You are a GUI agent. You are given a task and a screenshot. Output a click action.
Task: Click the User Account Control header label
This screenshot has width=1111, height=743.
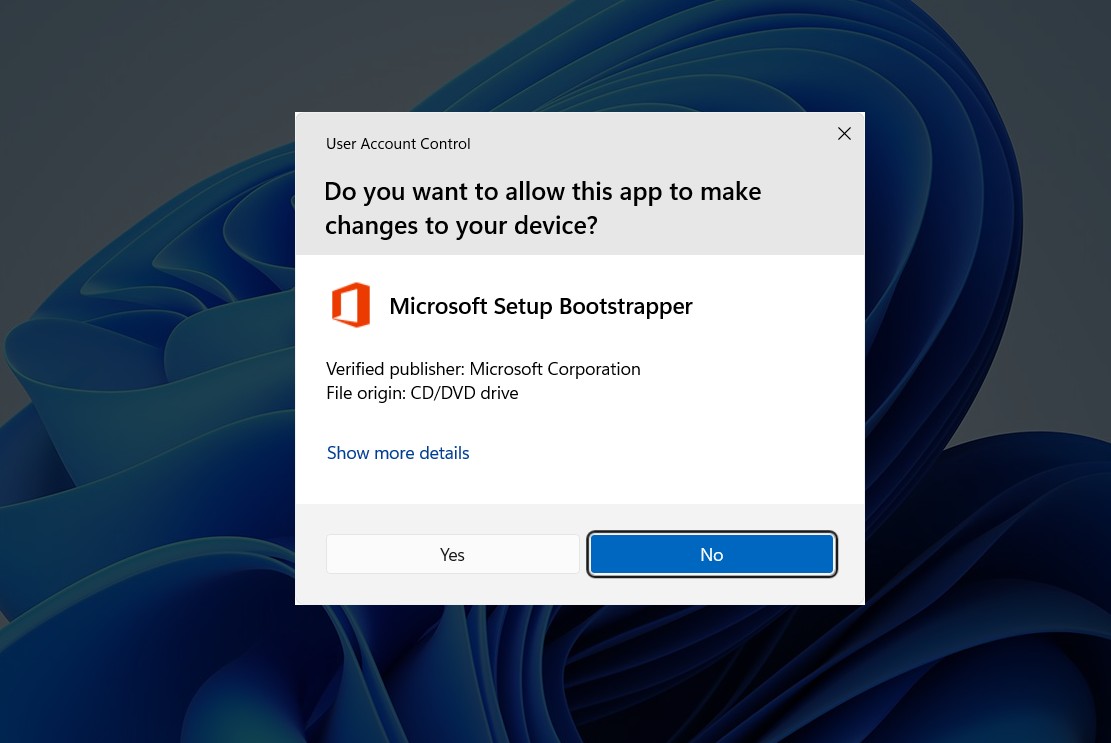[398, 143]
